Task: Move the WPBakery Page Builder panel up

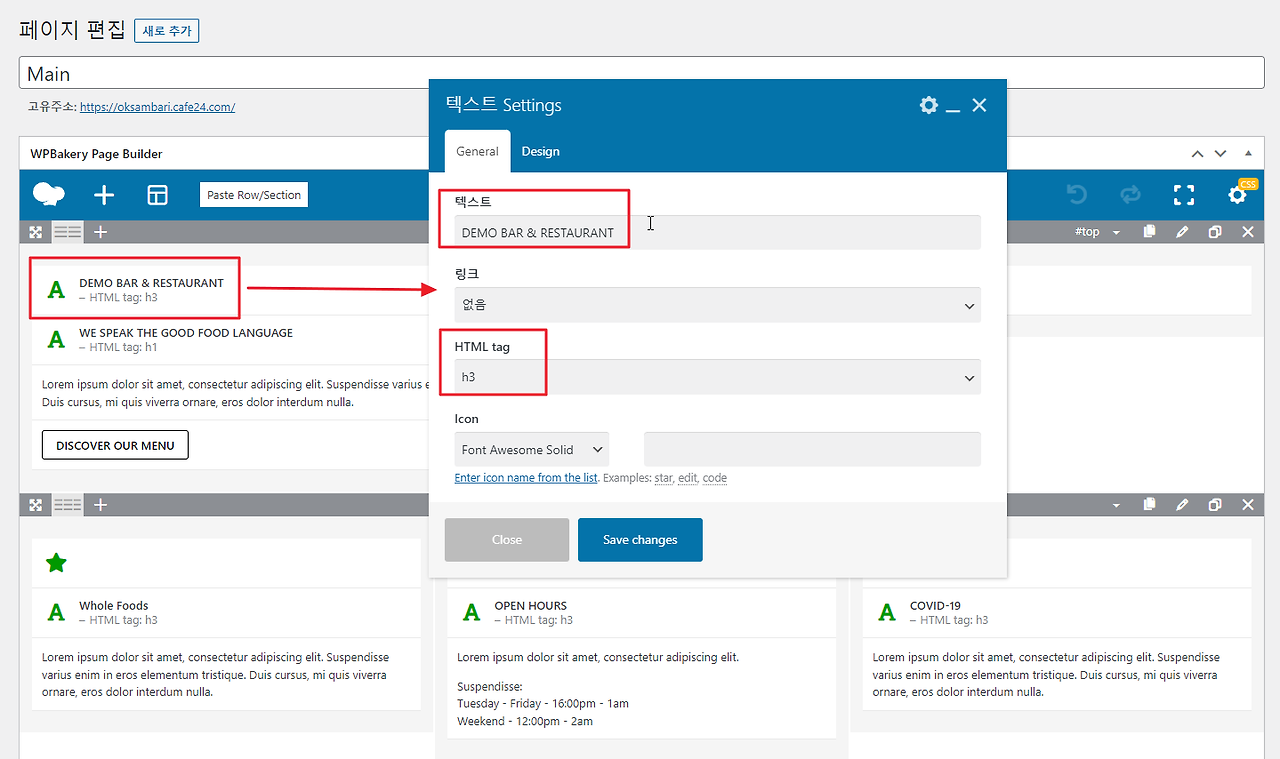Action: click(x=1197, y=154)
